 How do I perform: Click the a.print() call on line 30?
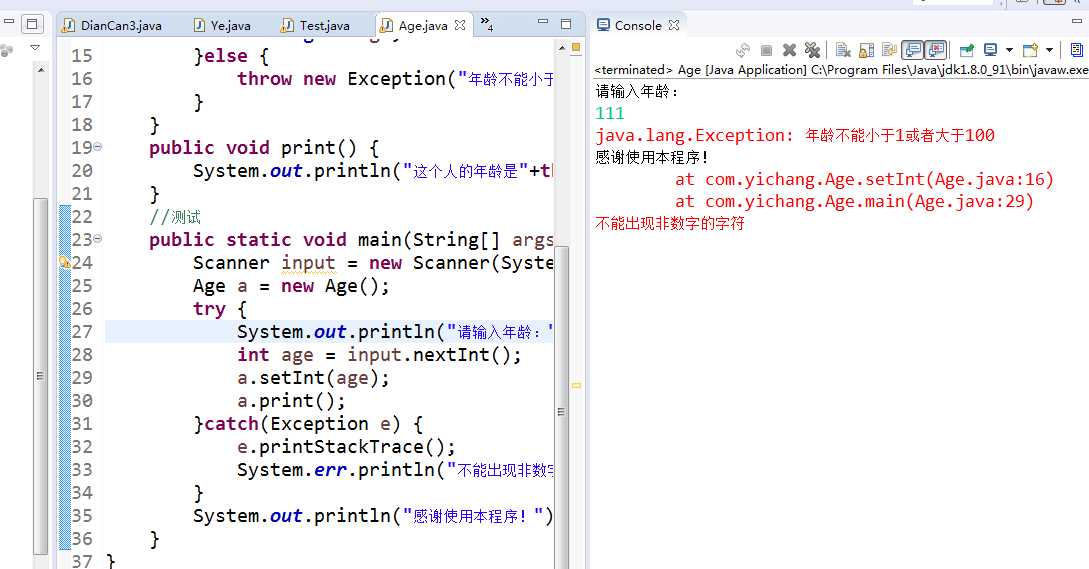click(291, 400)
